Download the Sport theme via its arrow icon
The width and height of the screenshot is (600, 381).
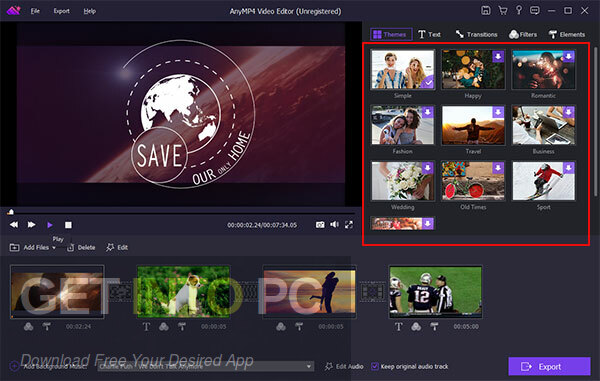tap(569, 168)
